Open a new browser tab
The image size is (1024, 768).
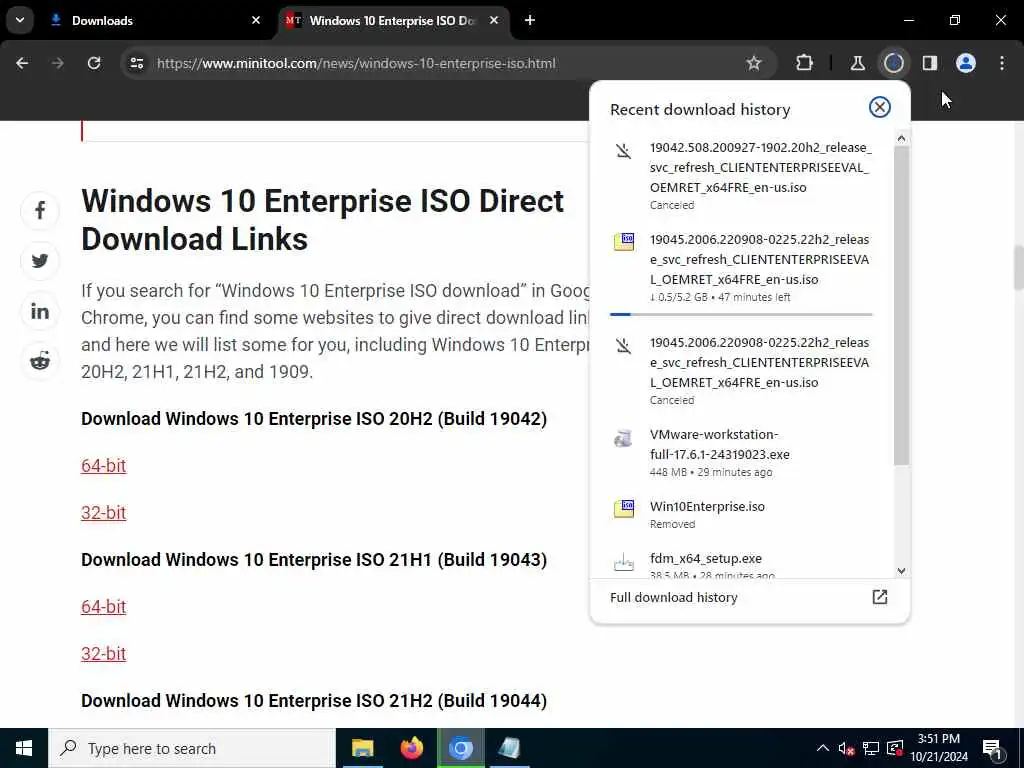(x=530, y=20)
